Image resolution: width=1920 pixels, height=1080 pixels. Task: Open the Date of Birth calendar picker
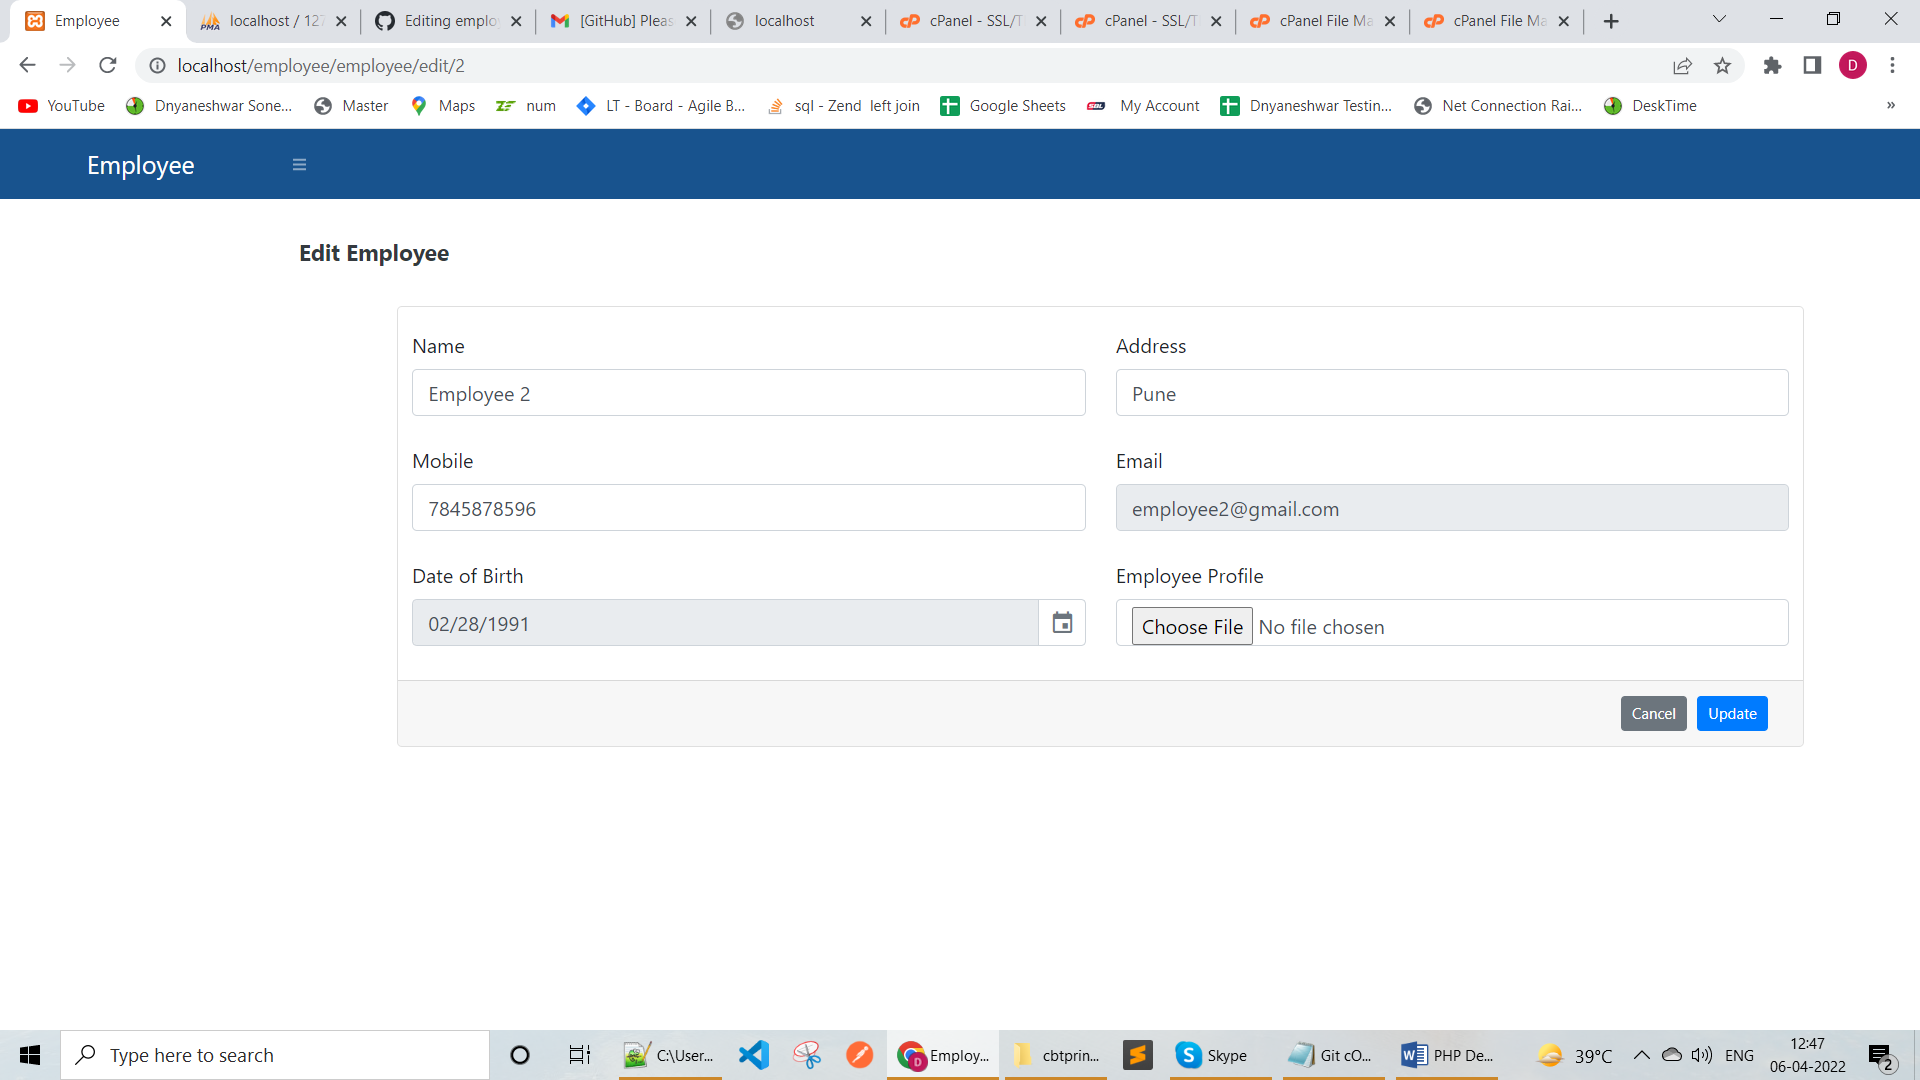tap(1062, 622)
